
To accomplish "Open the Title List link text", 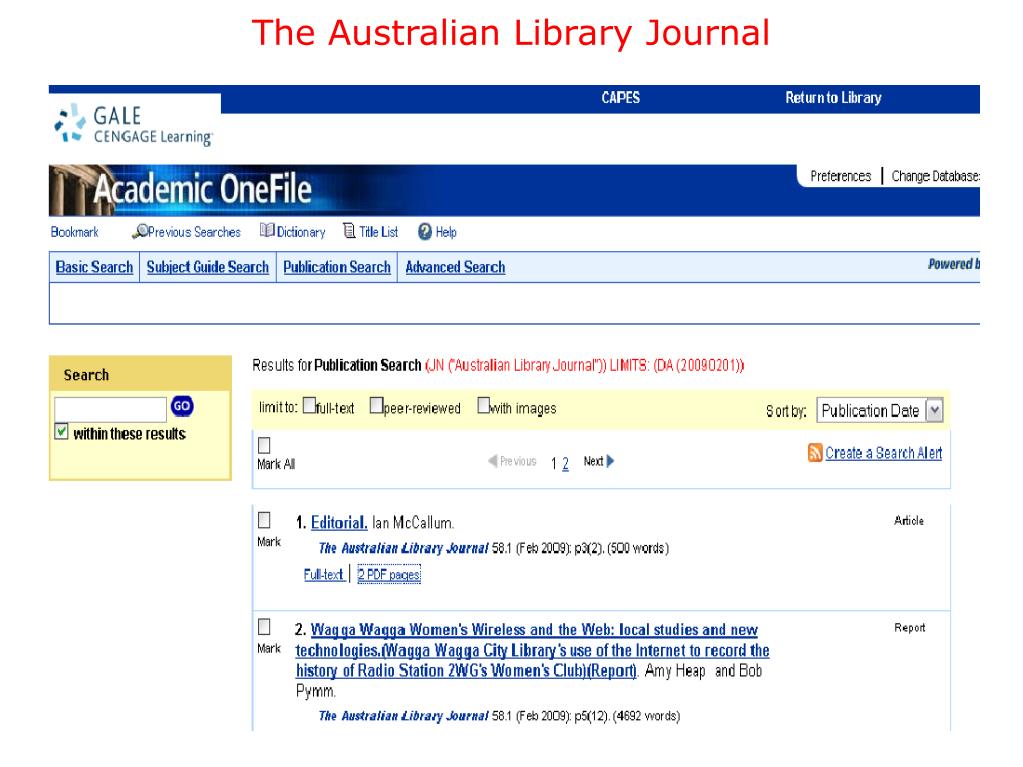I will (x=378, y=232).
